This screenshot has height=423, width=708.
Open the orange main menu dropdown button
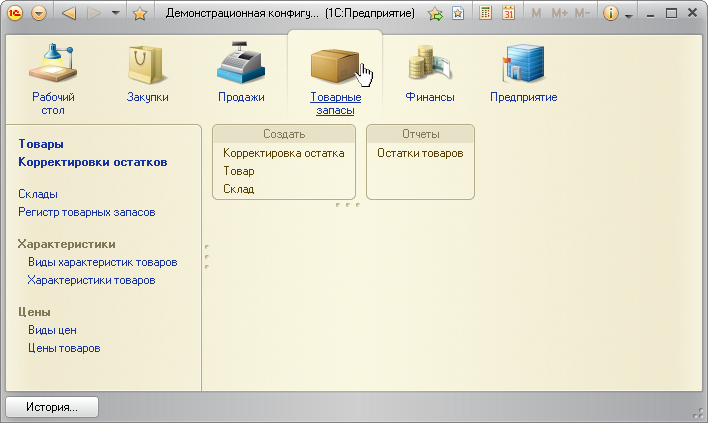pos(39,13)
